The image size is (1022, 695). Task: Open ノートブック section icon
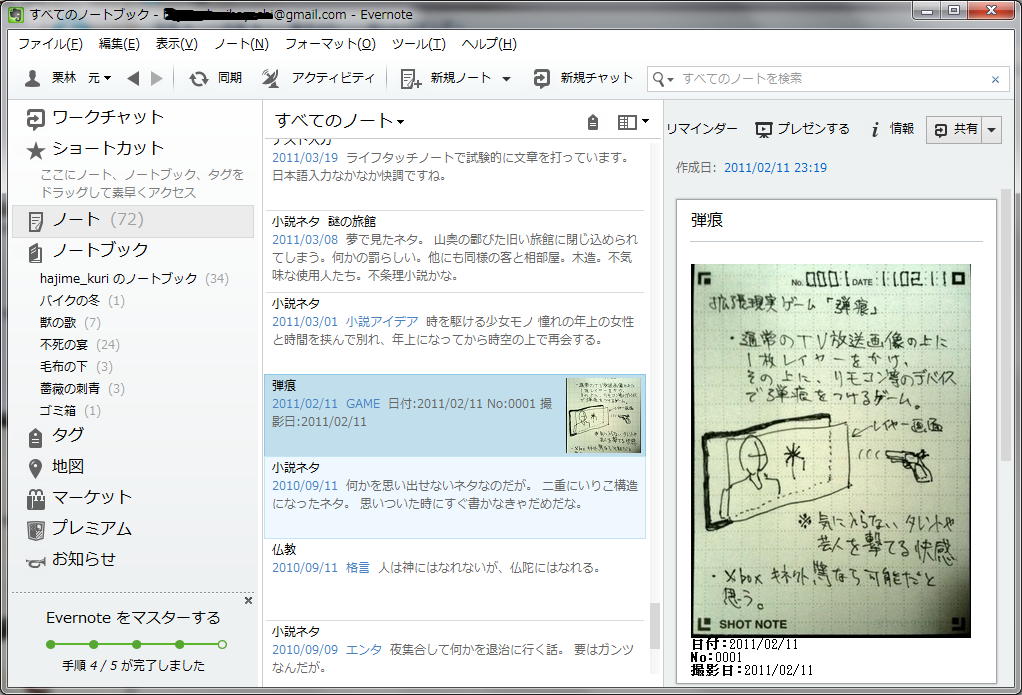point(35,252)
